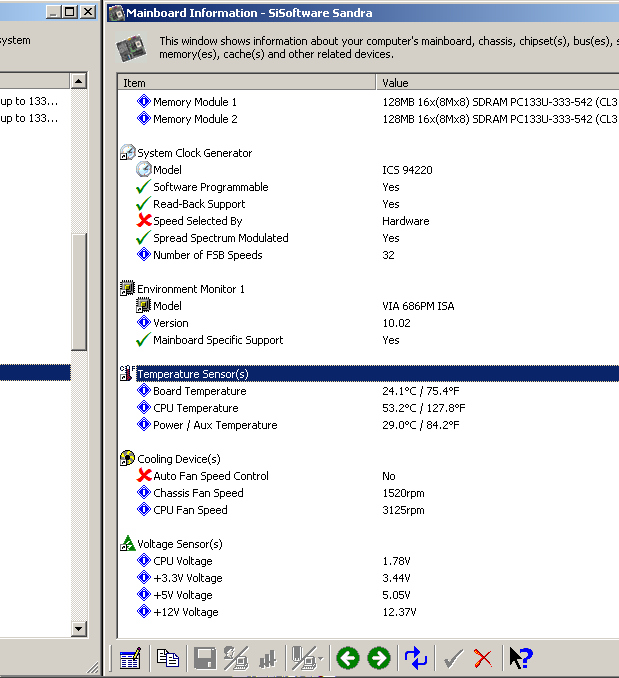Click the Mainboard Information title bar icon
619x678 pixels.
coord(116,13)
